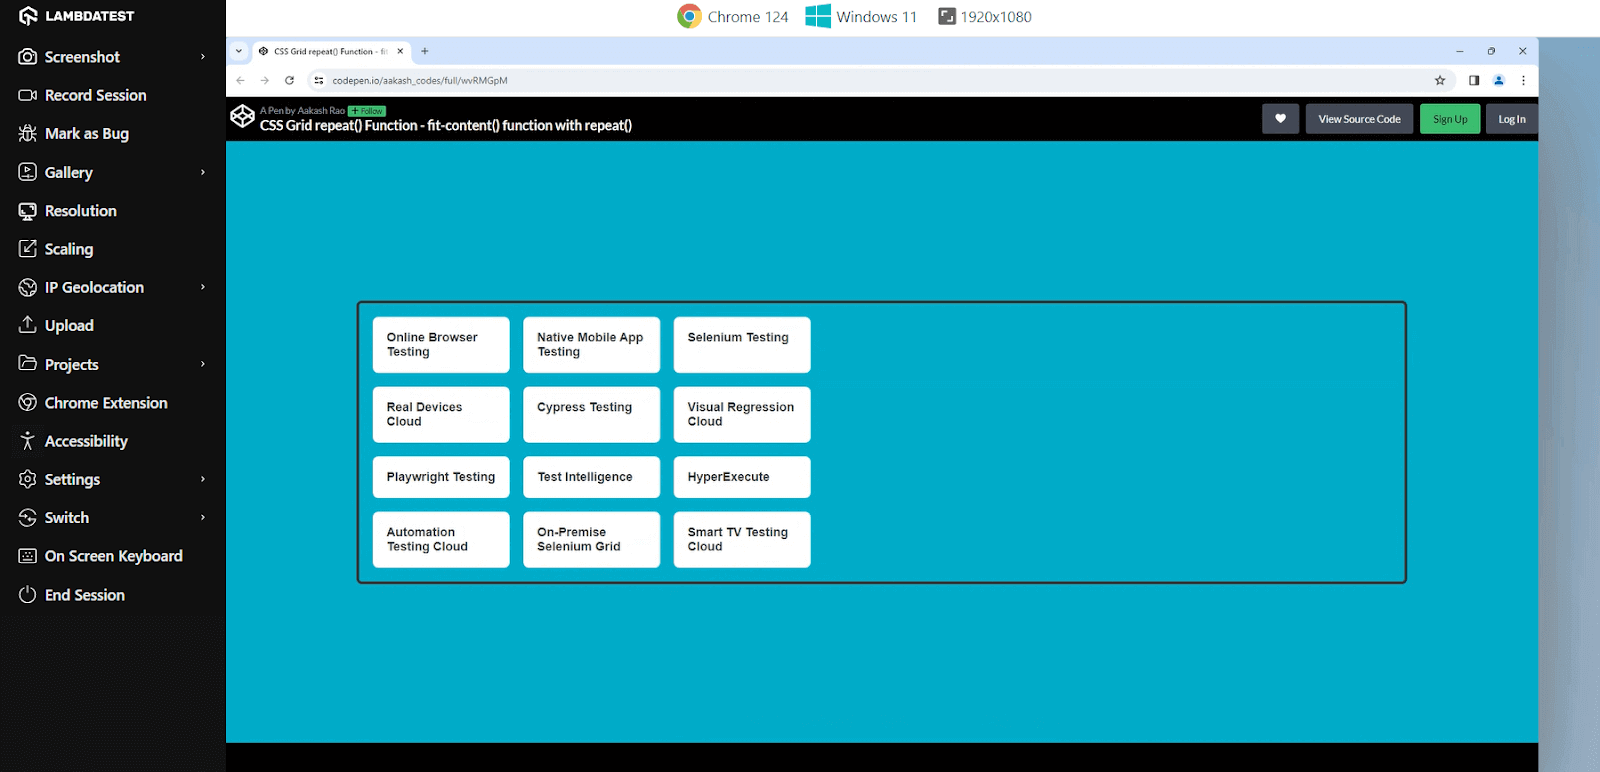Image resolution: width=1600 pixels, height=772 pixels.
Task: Click the Playwright Testing card
Action: click(x=441, y=477)
